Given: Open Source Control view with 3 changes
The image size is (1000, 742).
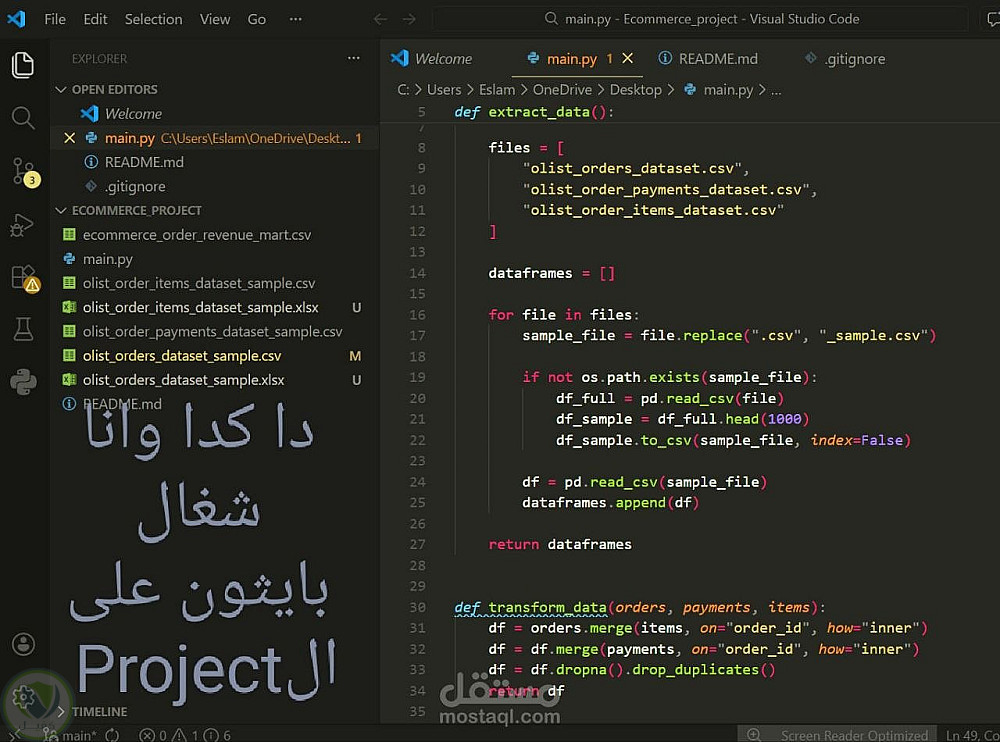Looking at the screenshot, I should coord(24,172).
